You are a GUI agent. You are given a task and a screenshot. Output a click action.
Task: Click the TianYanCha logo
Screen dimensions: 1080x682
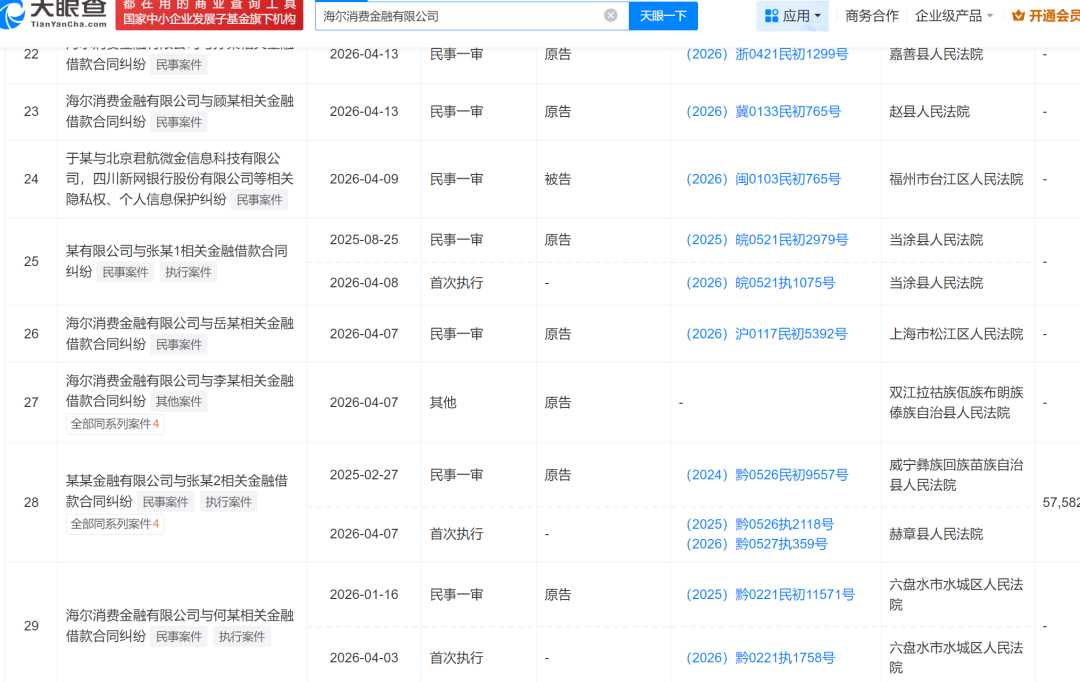(x=54, y=14)
